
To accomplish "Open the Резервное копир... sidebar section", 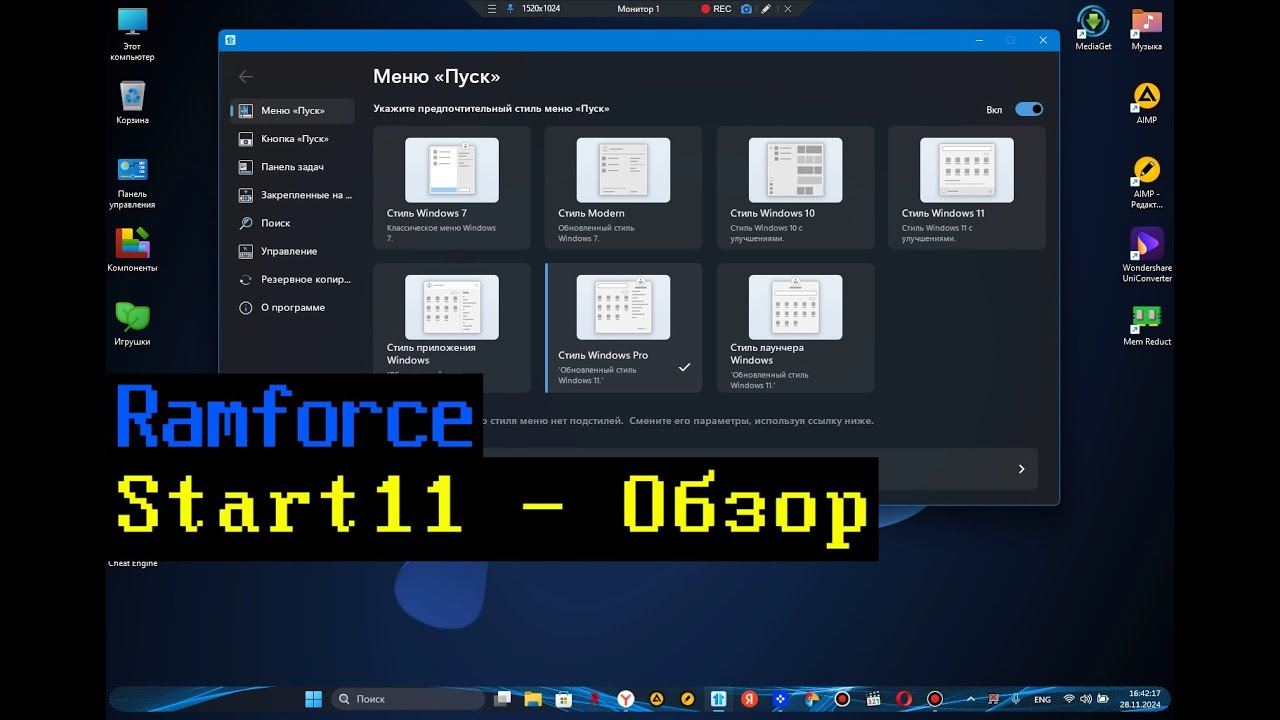I will click(292, 280).
